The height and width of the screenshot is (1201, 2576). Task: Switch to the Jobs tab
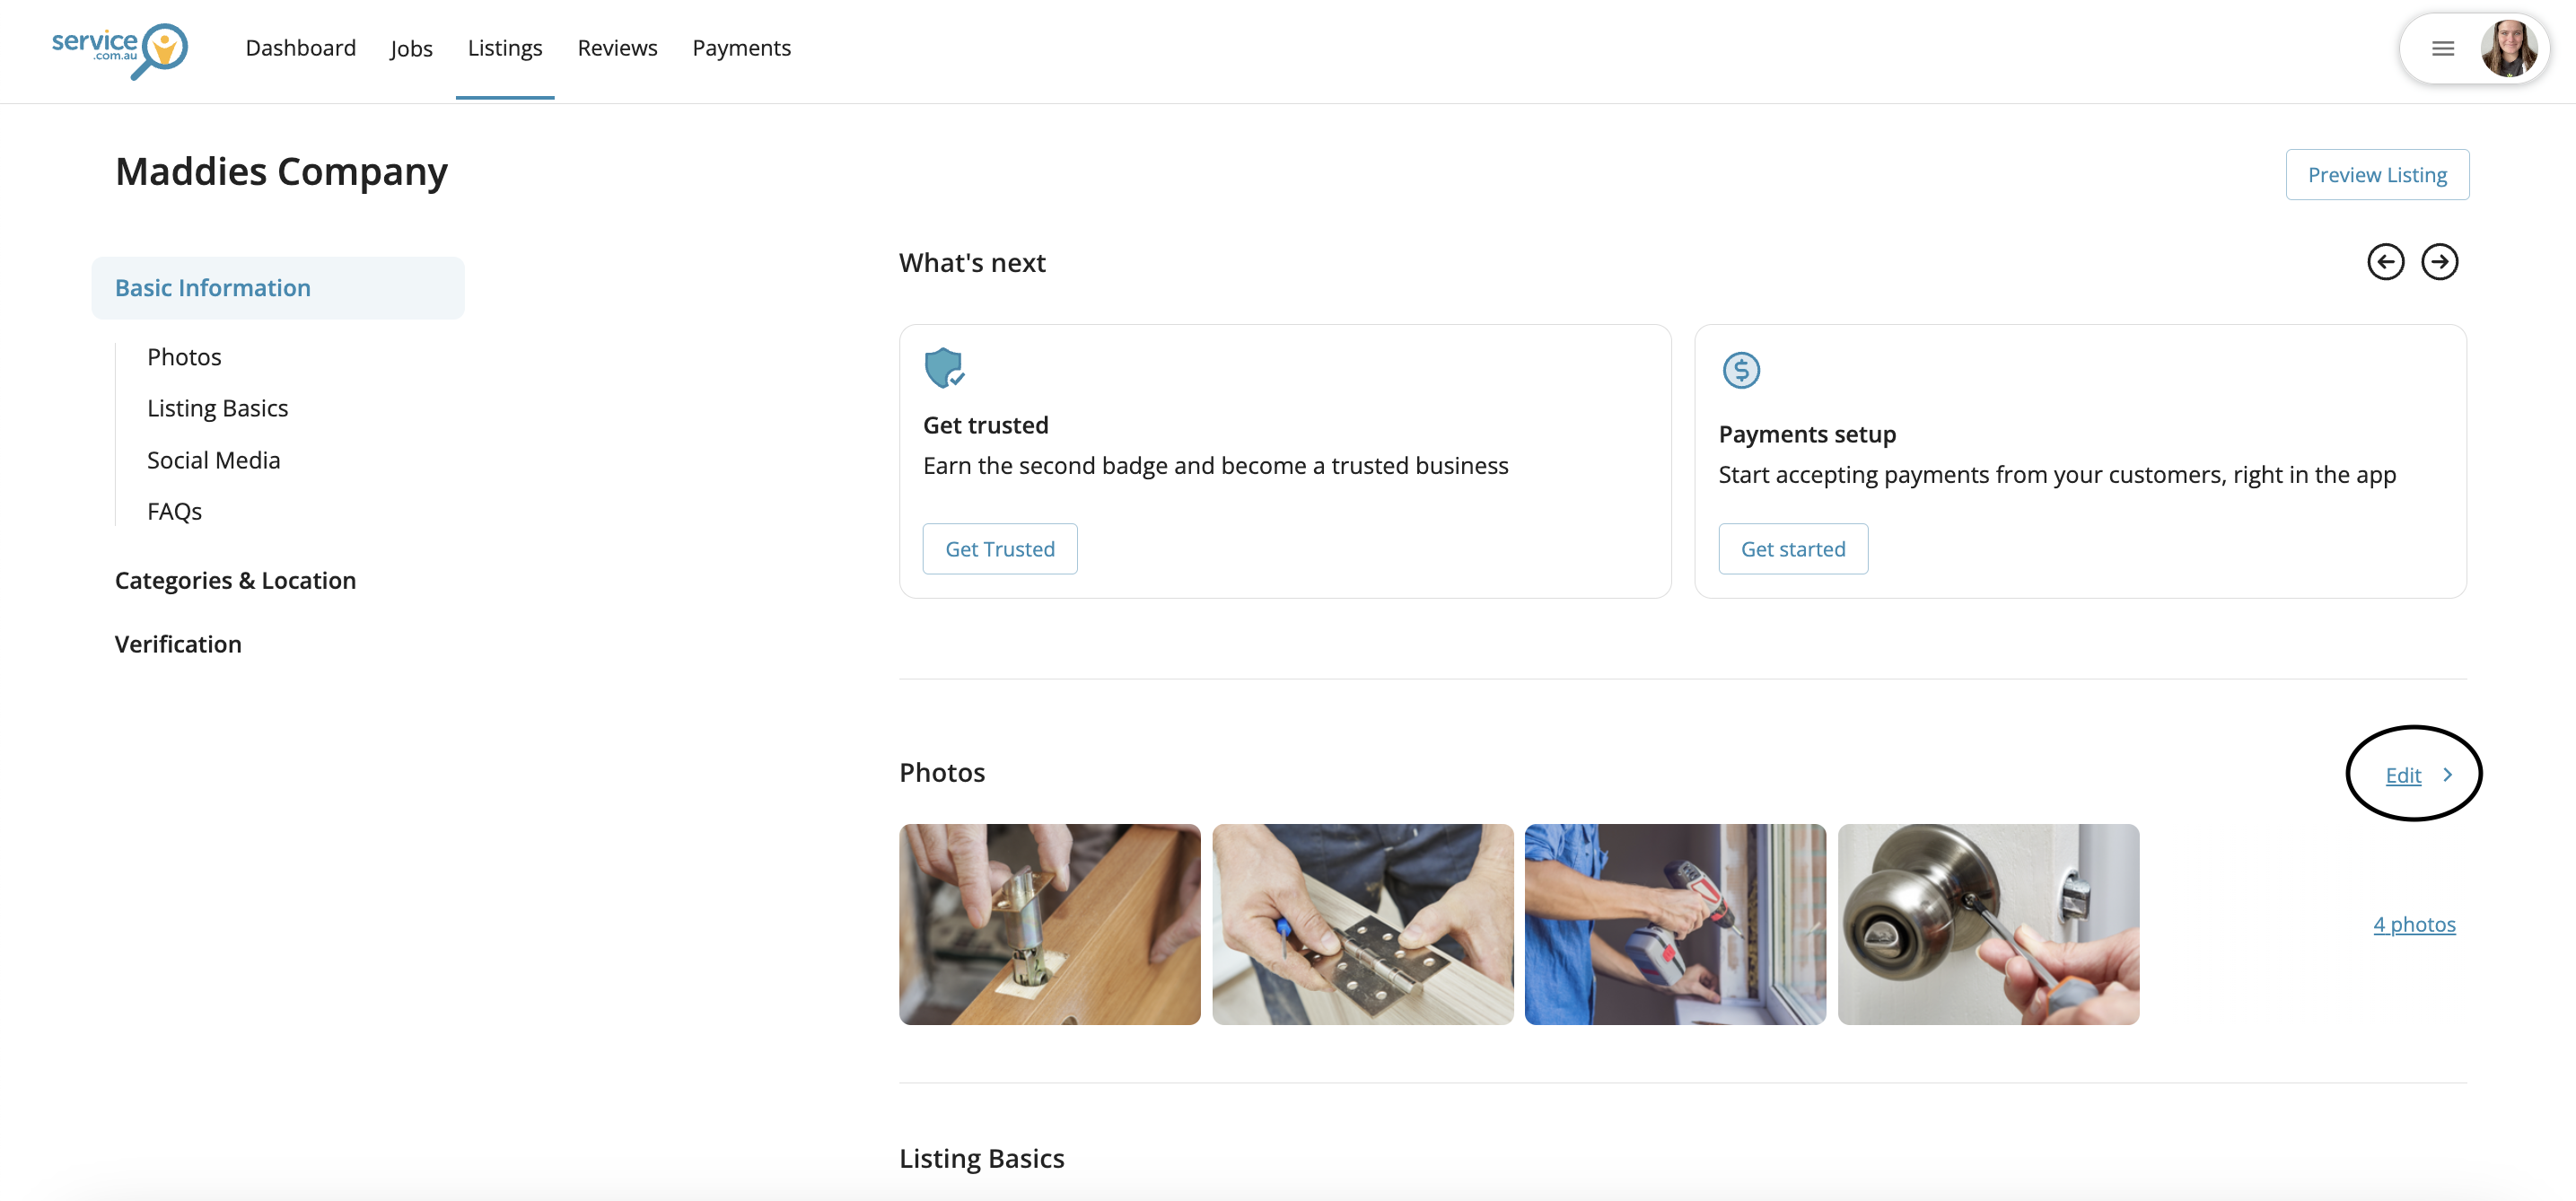[x=411, y=48]
